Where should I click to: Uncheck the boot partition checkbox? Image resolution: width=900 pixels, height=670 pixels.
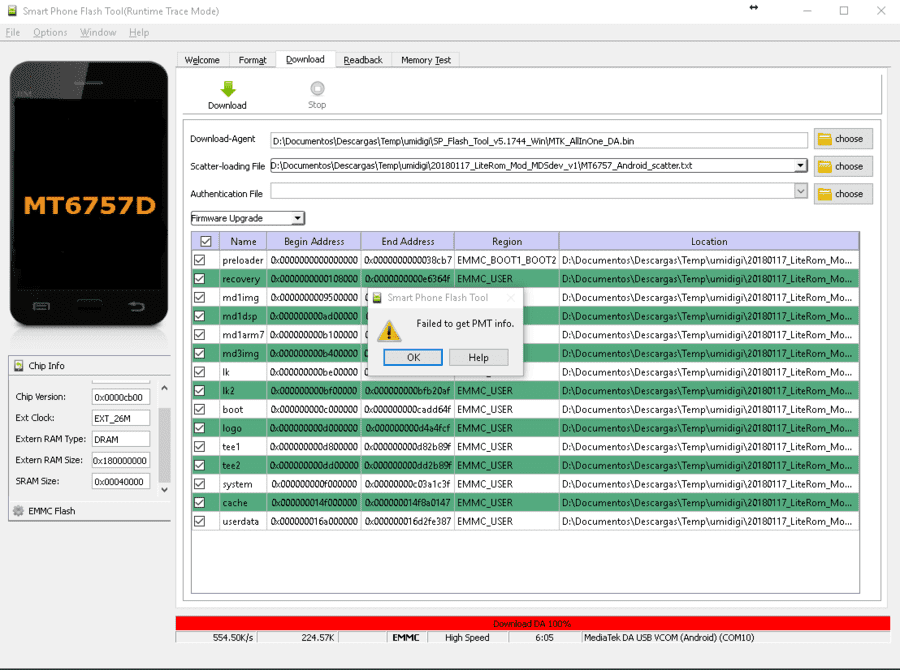click(x=200, y=409)
